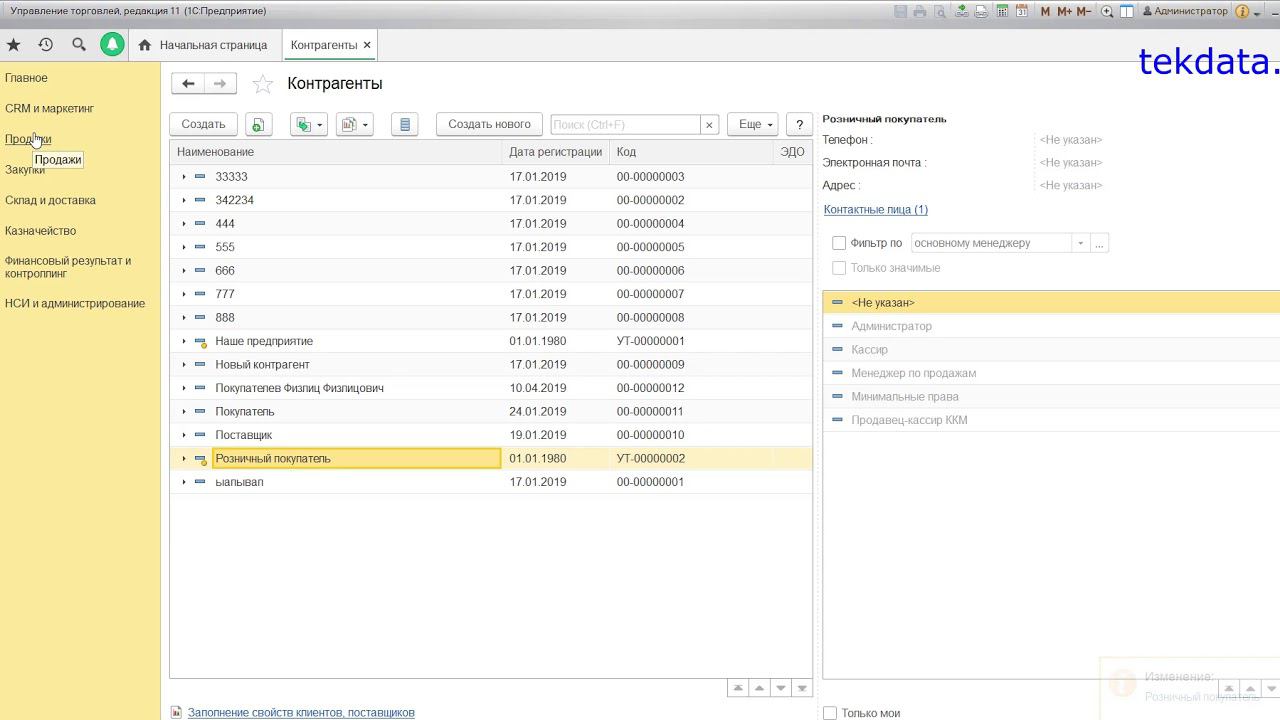Image resolution: width=1280 pixels, height=720 pixels.
Task: Focus the Поиск (Ctrl+F) search field
Action: tap(625, 125)
